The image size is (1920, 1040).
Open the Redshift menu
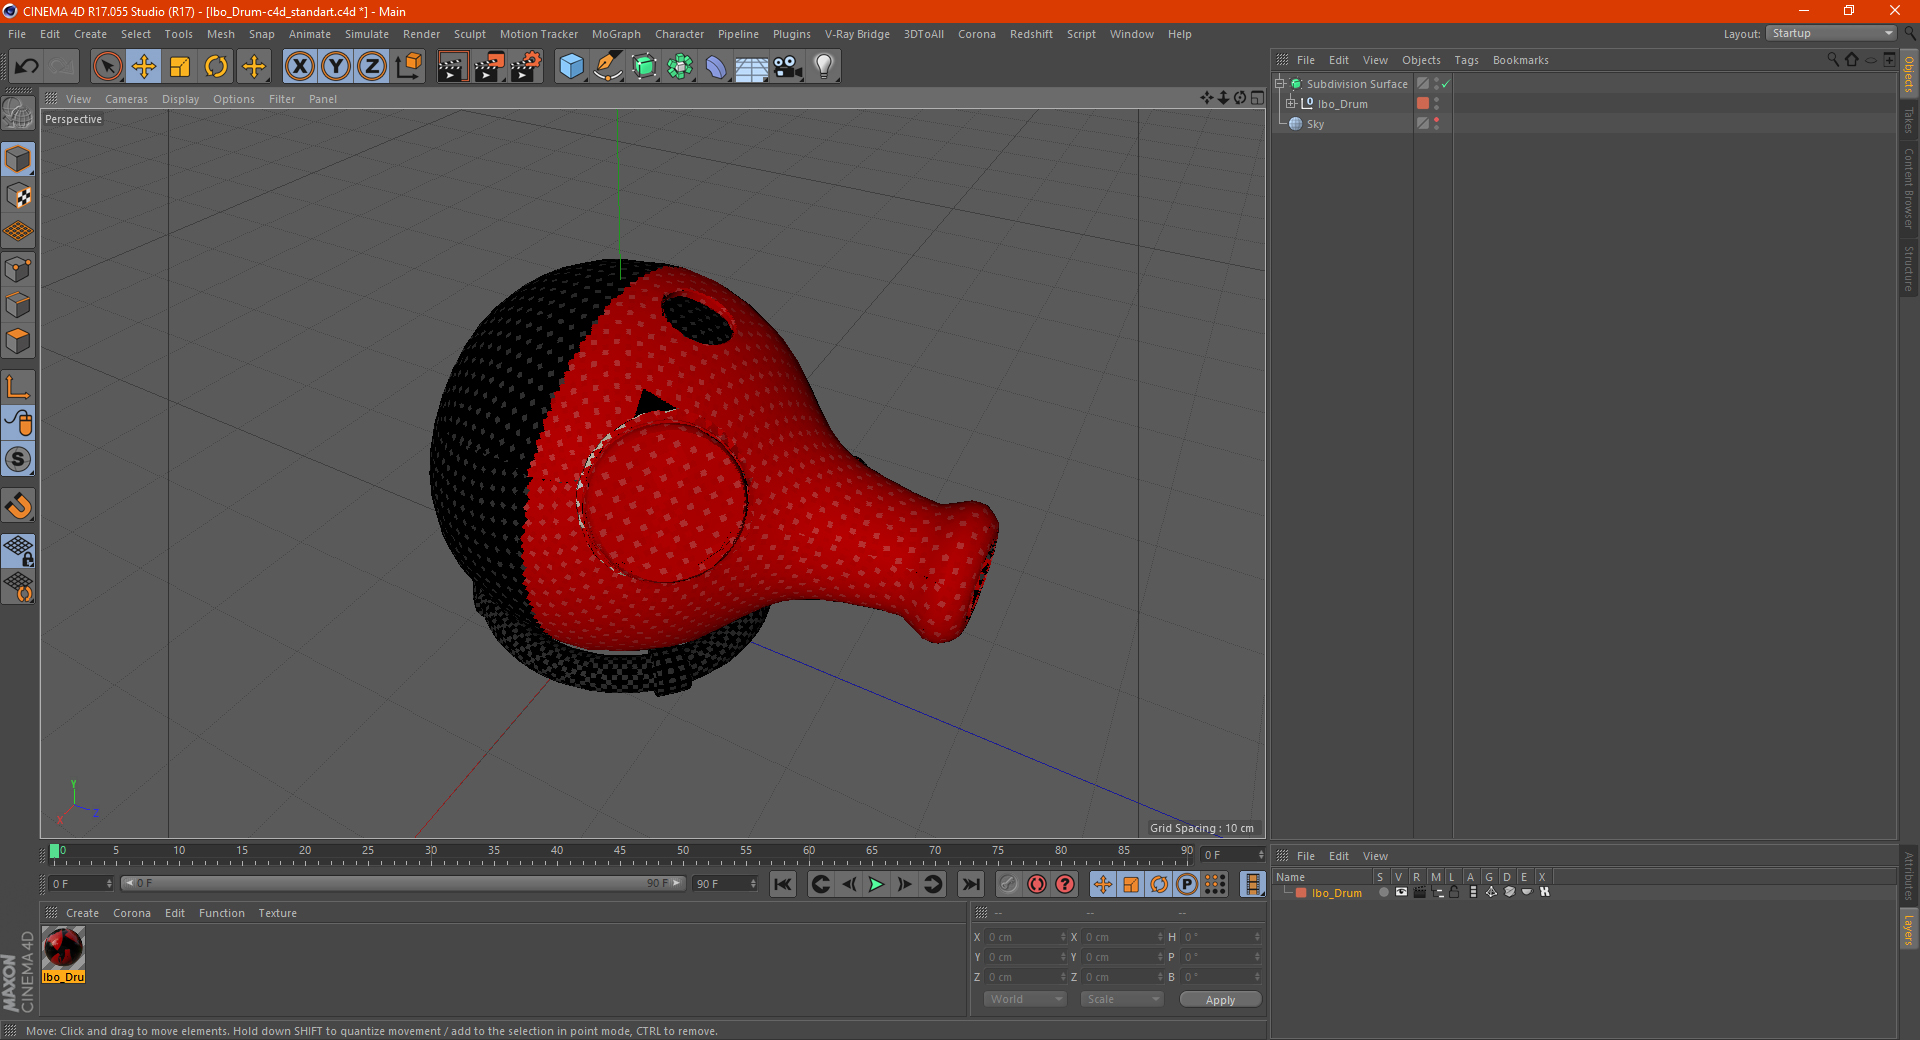point(1031,34)
